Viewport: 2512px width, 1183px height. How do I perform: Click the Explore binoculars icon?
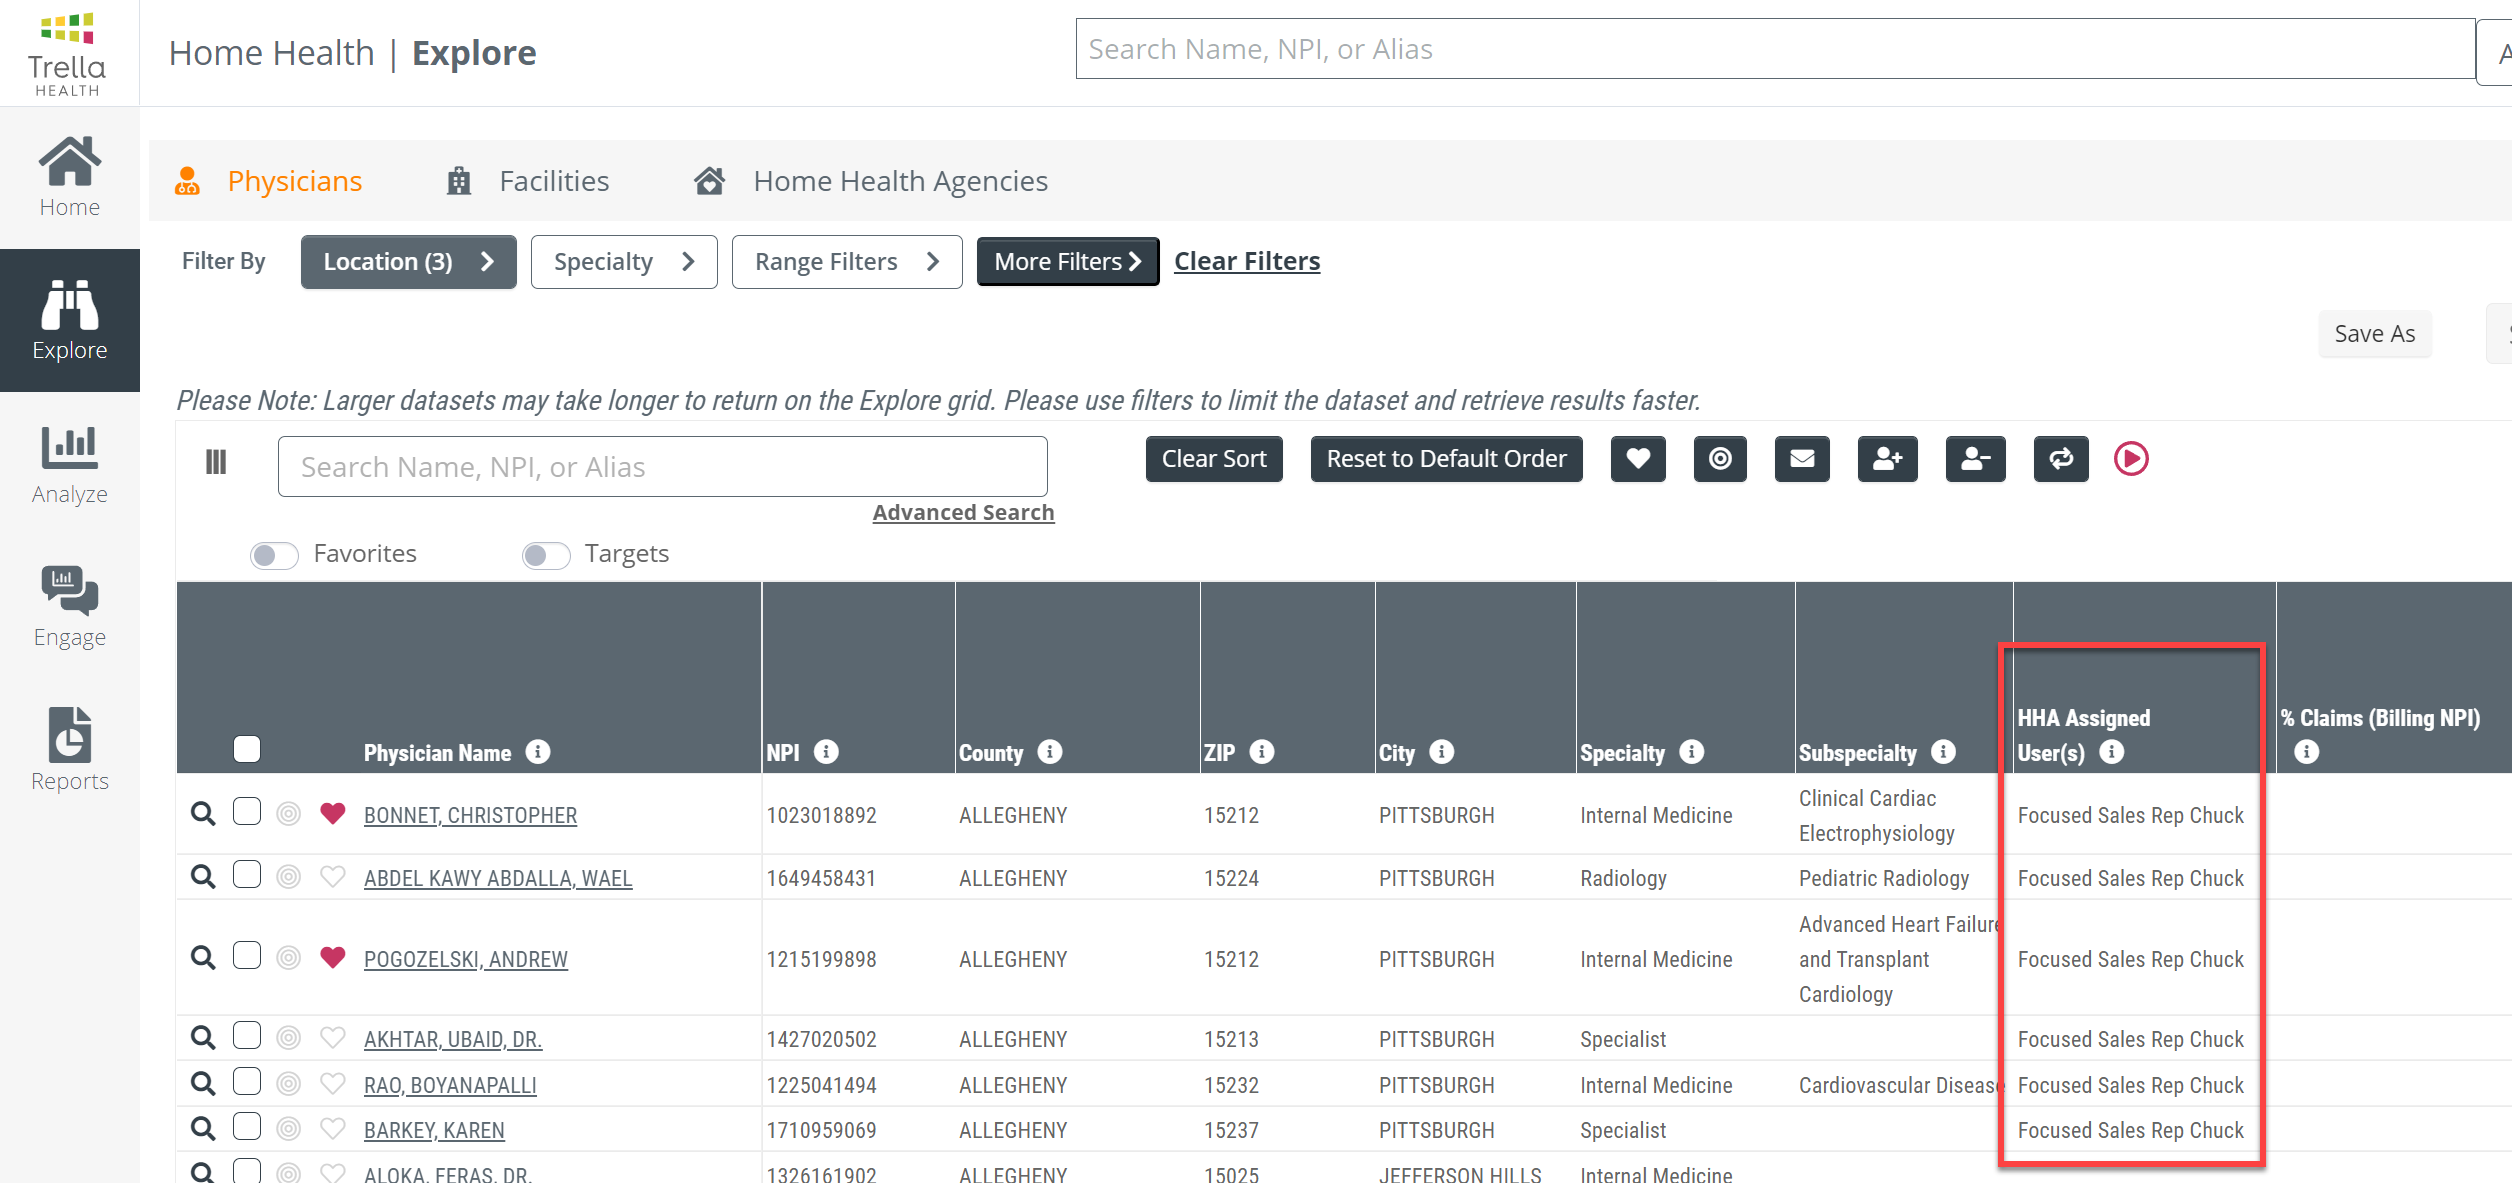[70, 305]
